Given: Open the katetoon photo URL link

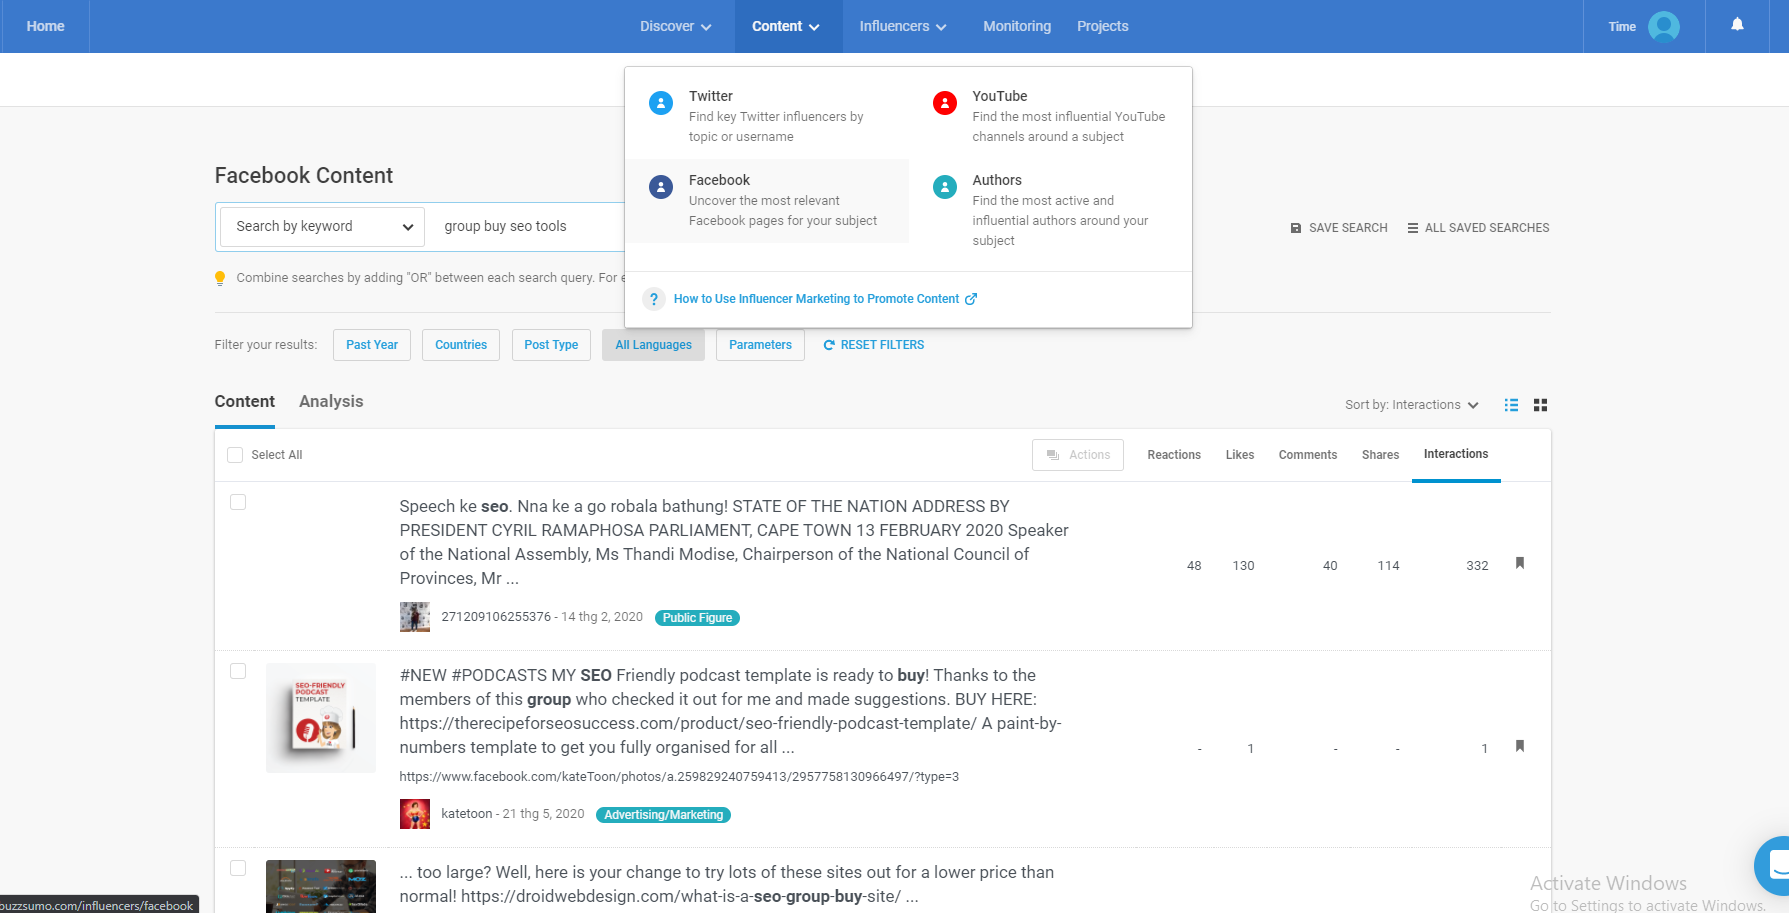Looking at the screenshot, I should point(679,777).
